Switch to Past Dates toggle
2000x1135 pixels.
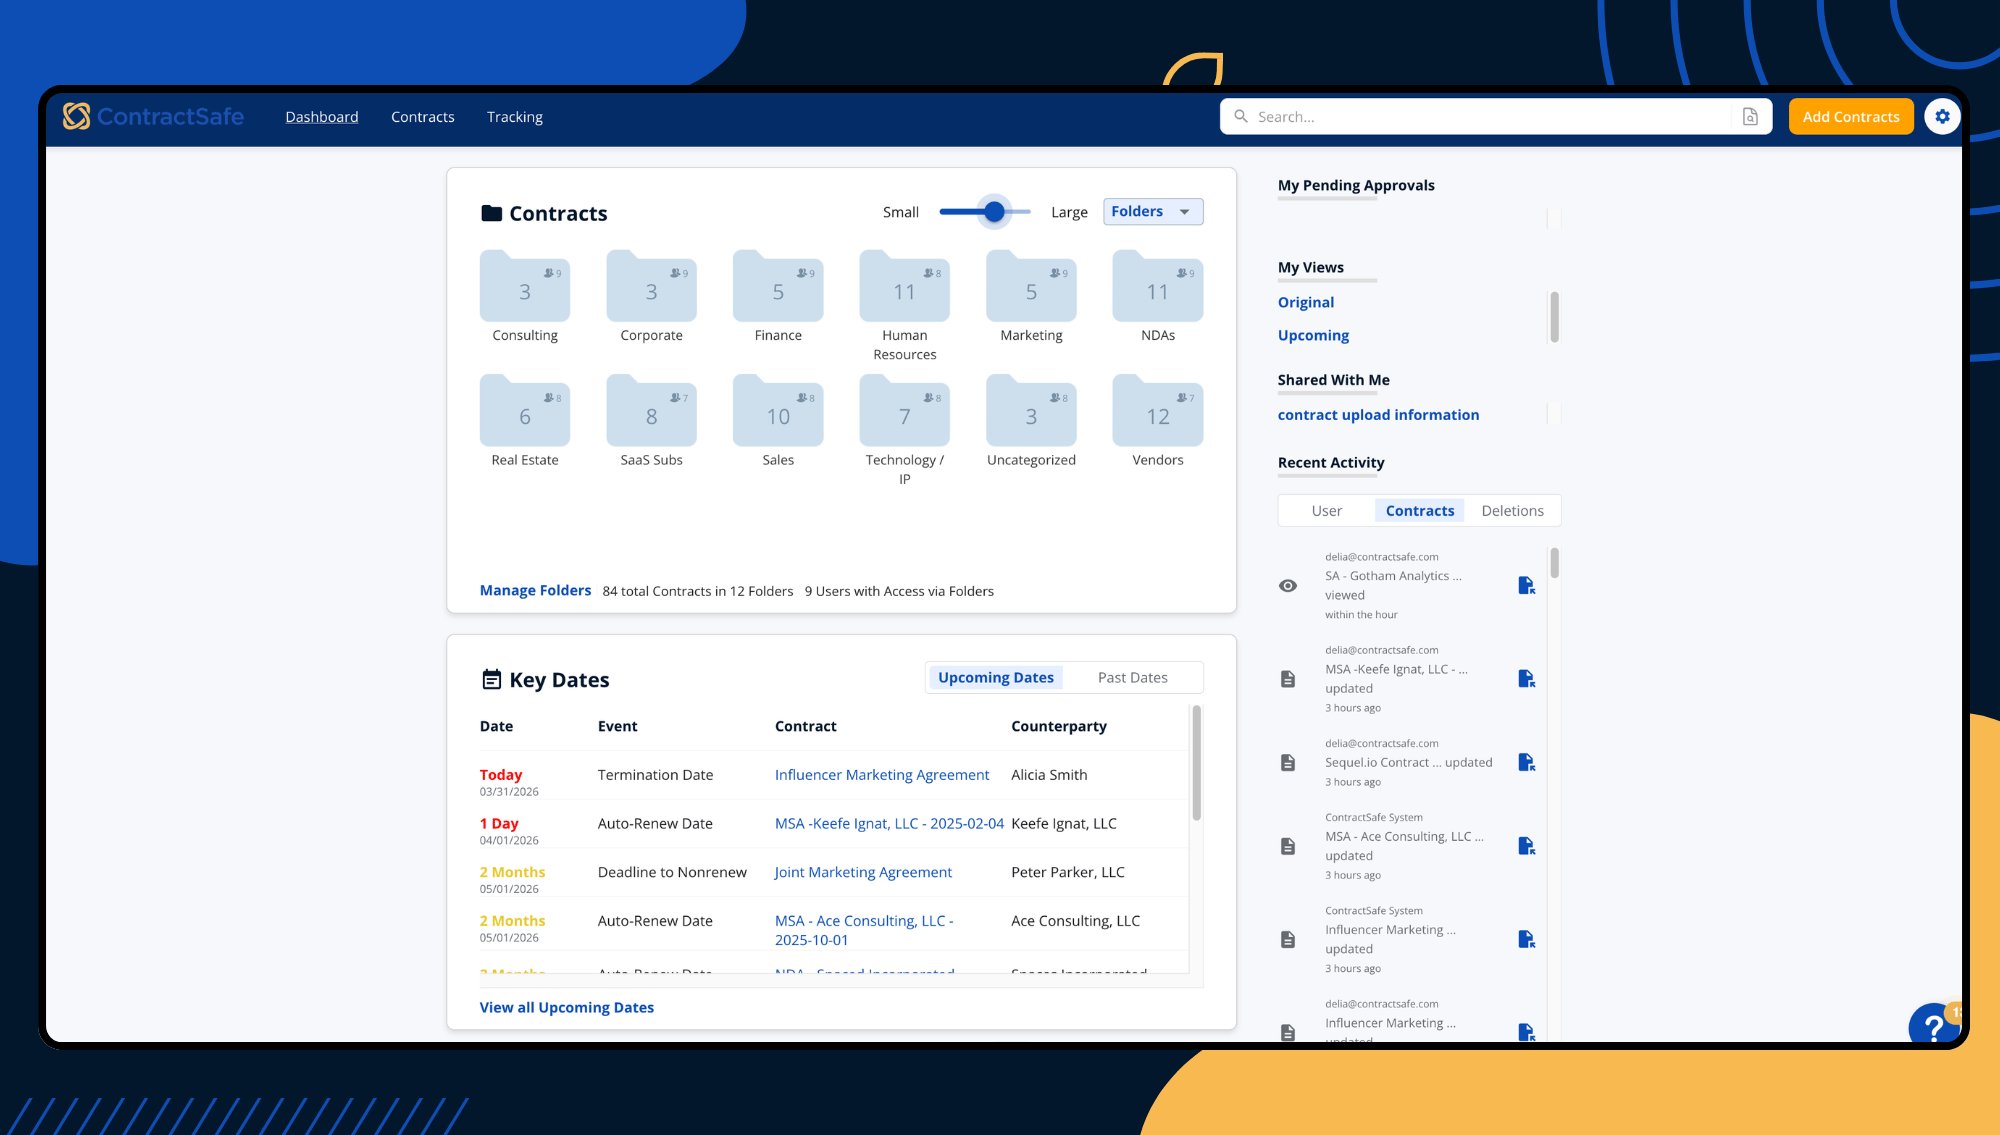(1132, 678)
